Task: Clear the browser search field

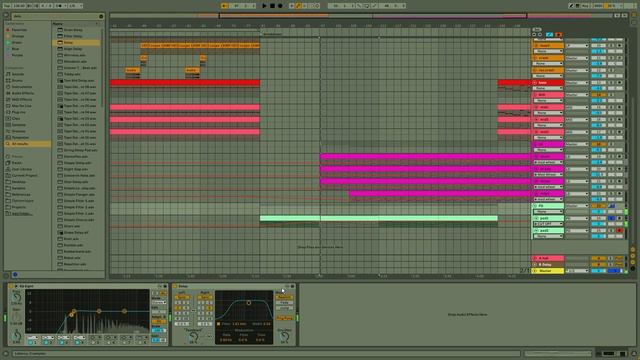Action: click(x=101, y=16)
